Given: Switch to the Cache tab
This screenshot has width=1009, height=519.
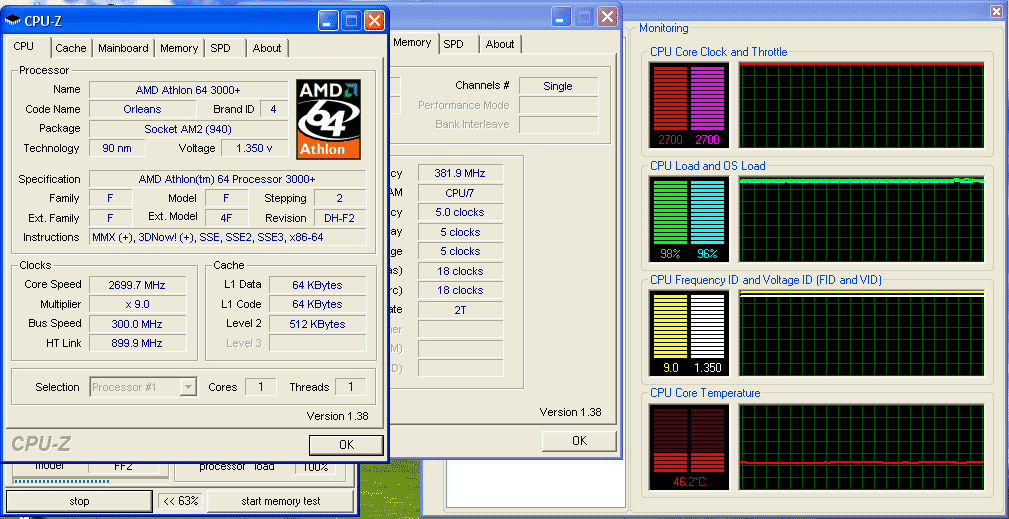Looking at the screenshot, I should point(71,48).
